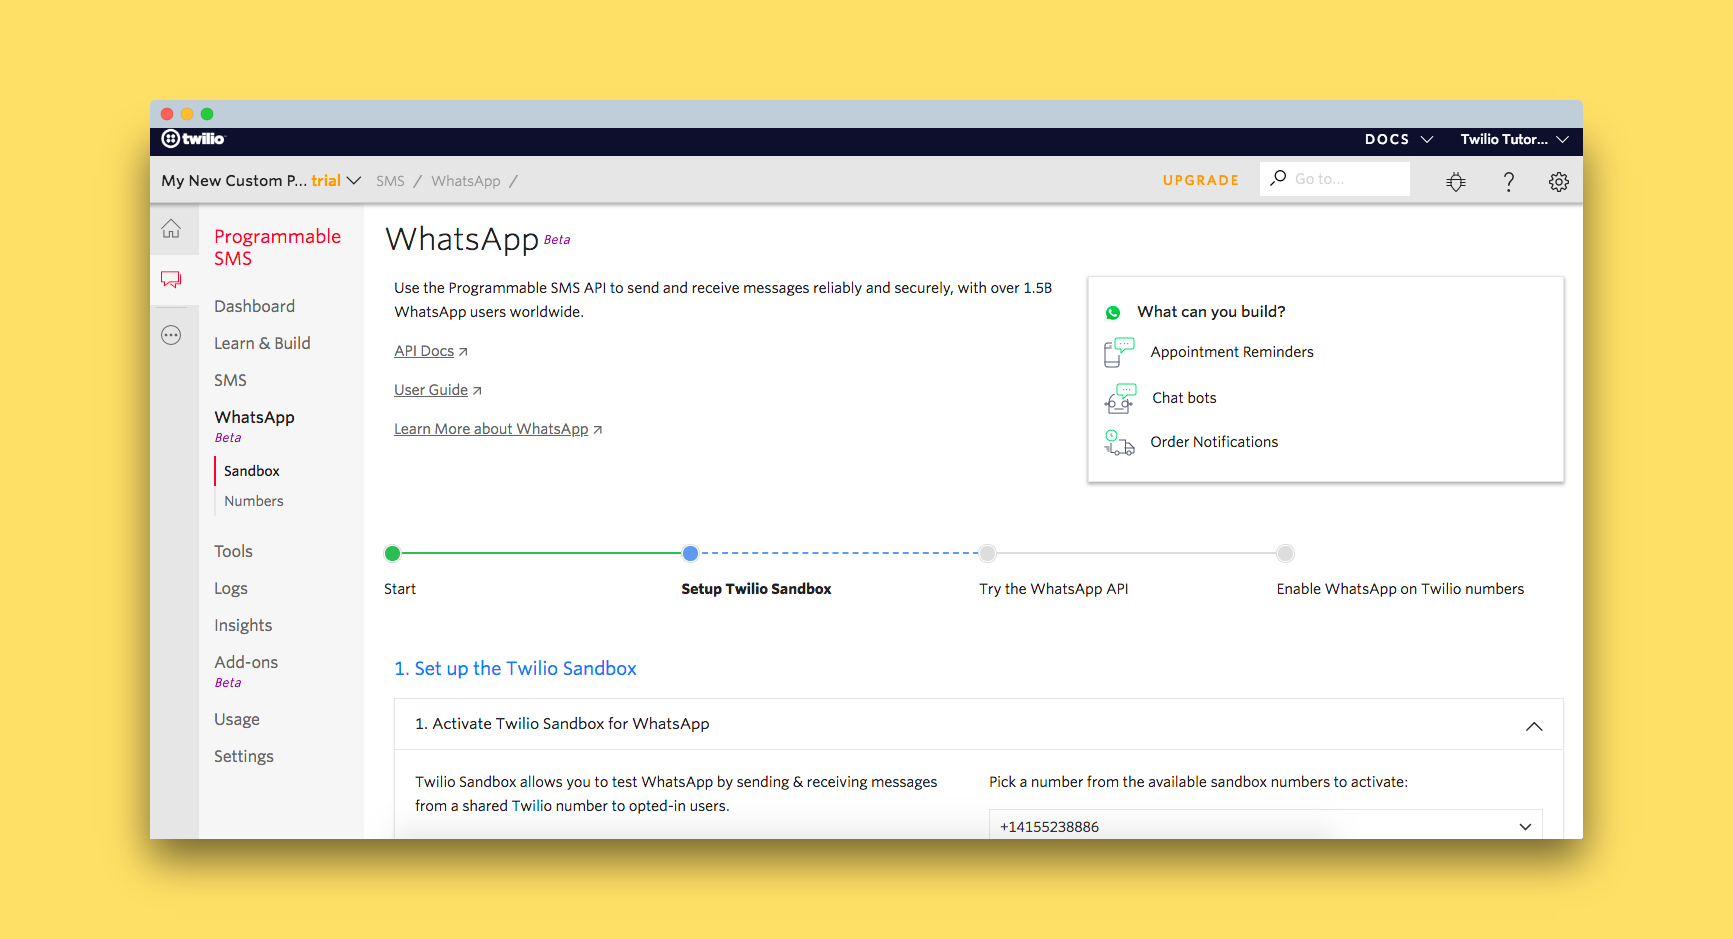Open the Twilio Tutor account dropdown
The width and height of the screenshot is (1733, 939).
[x=1514, y=139]
